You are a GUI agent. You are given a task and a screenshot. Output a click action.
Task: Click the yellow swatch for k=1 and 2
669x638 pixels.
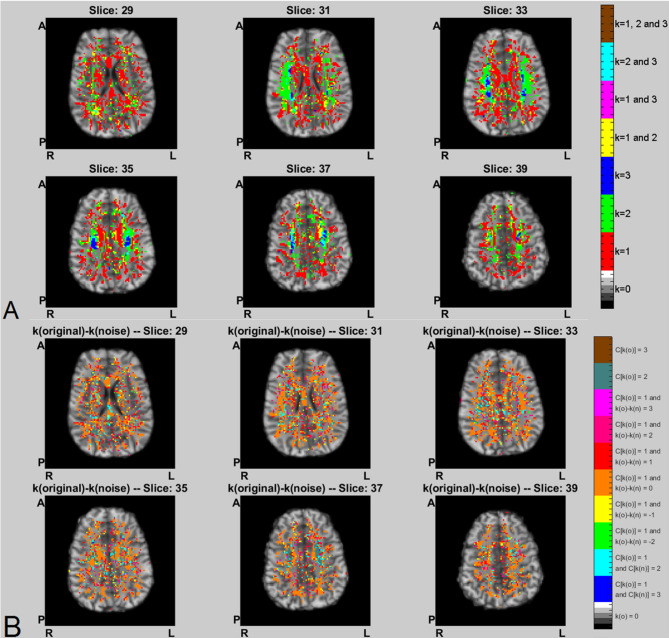(x=607, y=138)
